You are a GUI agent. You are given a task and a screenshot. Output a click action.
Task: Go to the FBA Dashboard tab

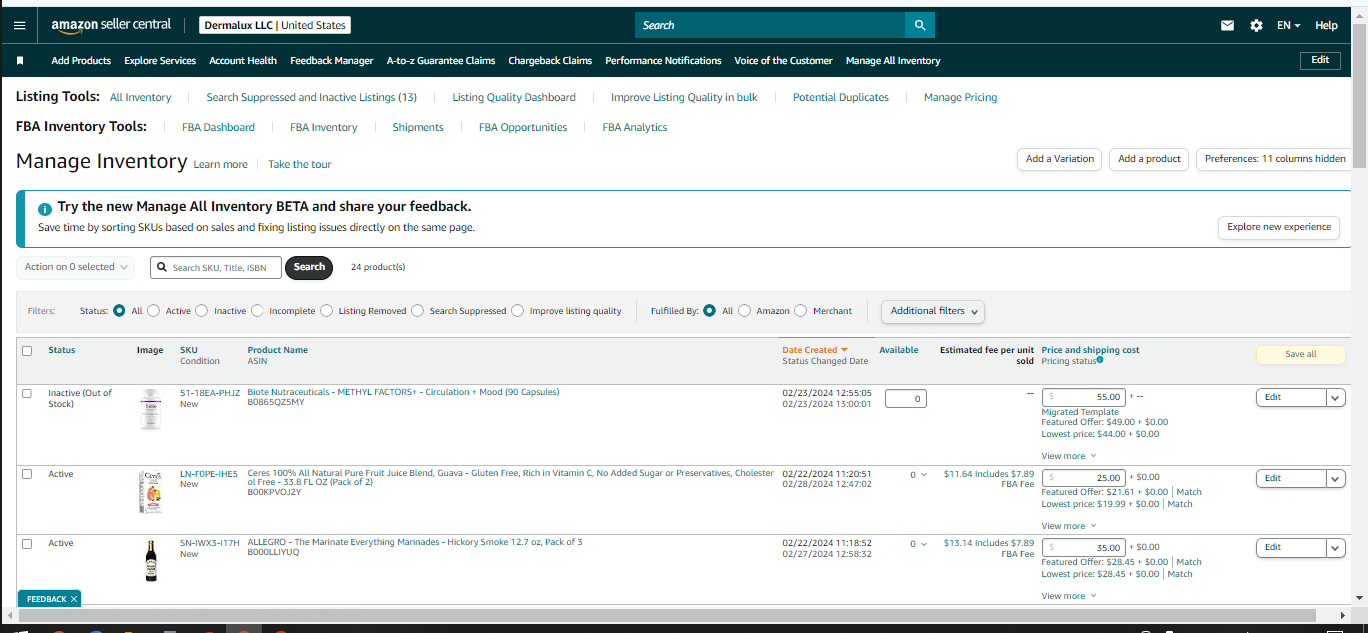pyautogui.click(x=218, y=128)
